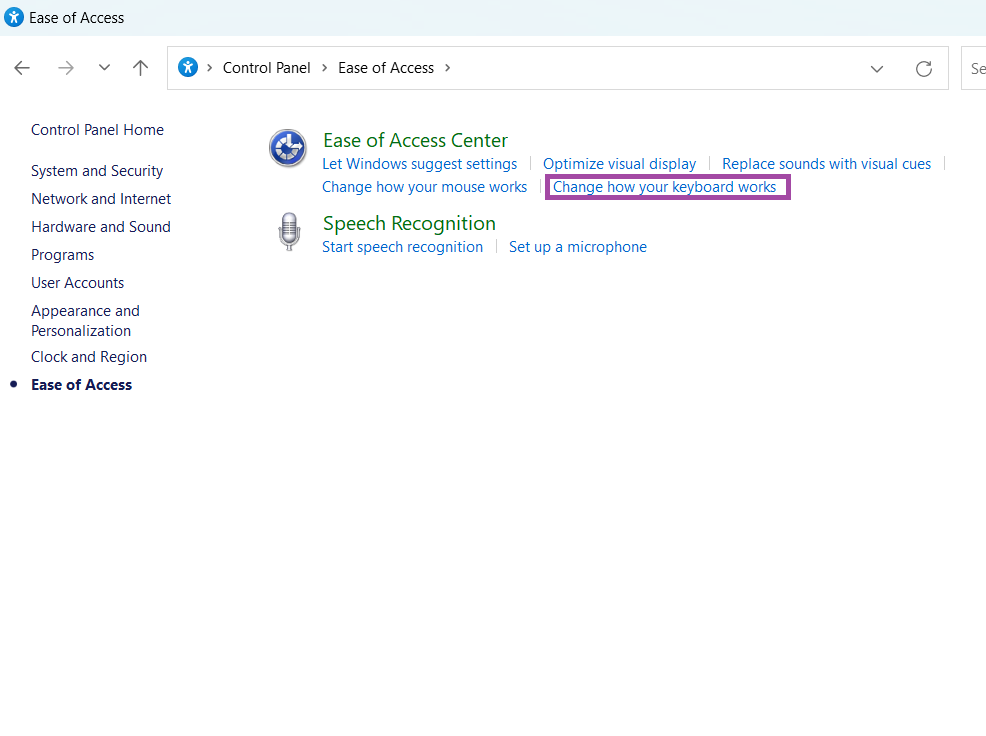Refresh the Control Panel page
The image size is (986, 736).
click(924, 68)
